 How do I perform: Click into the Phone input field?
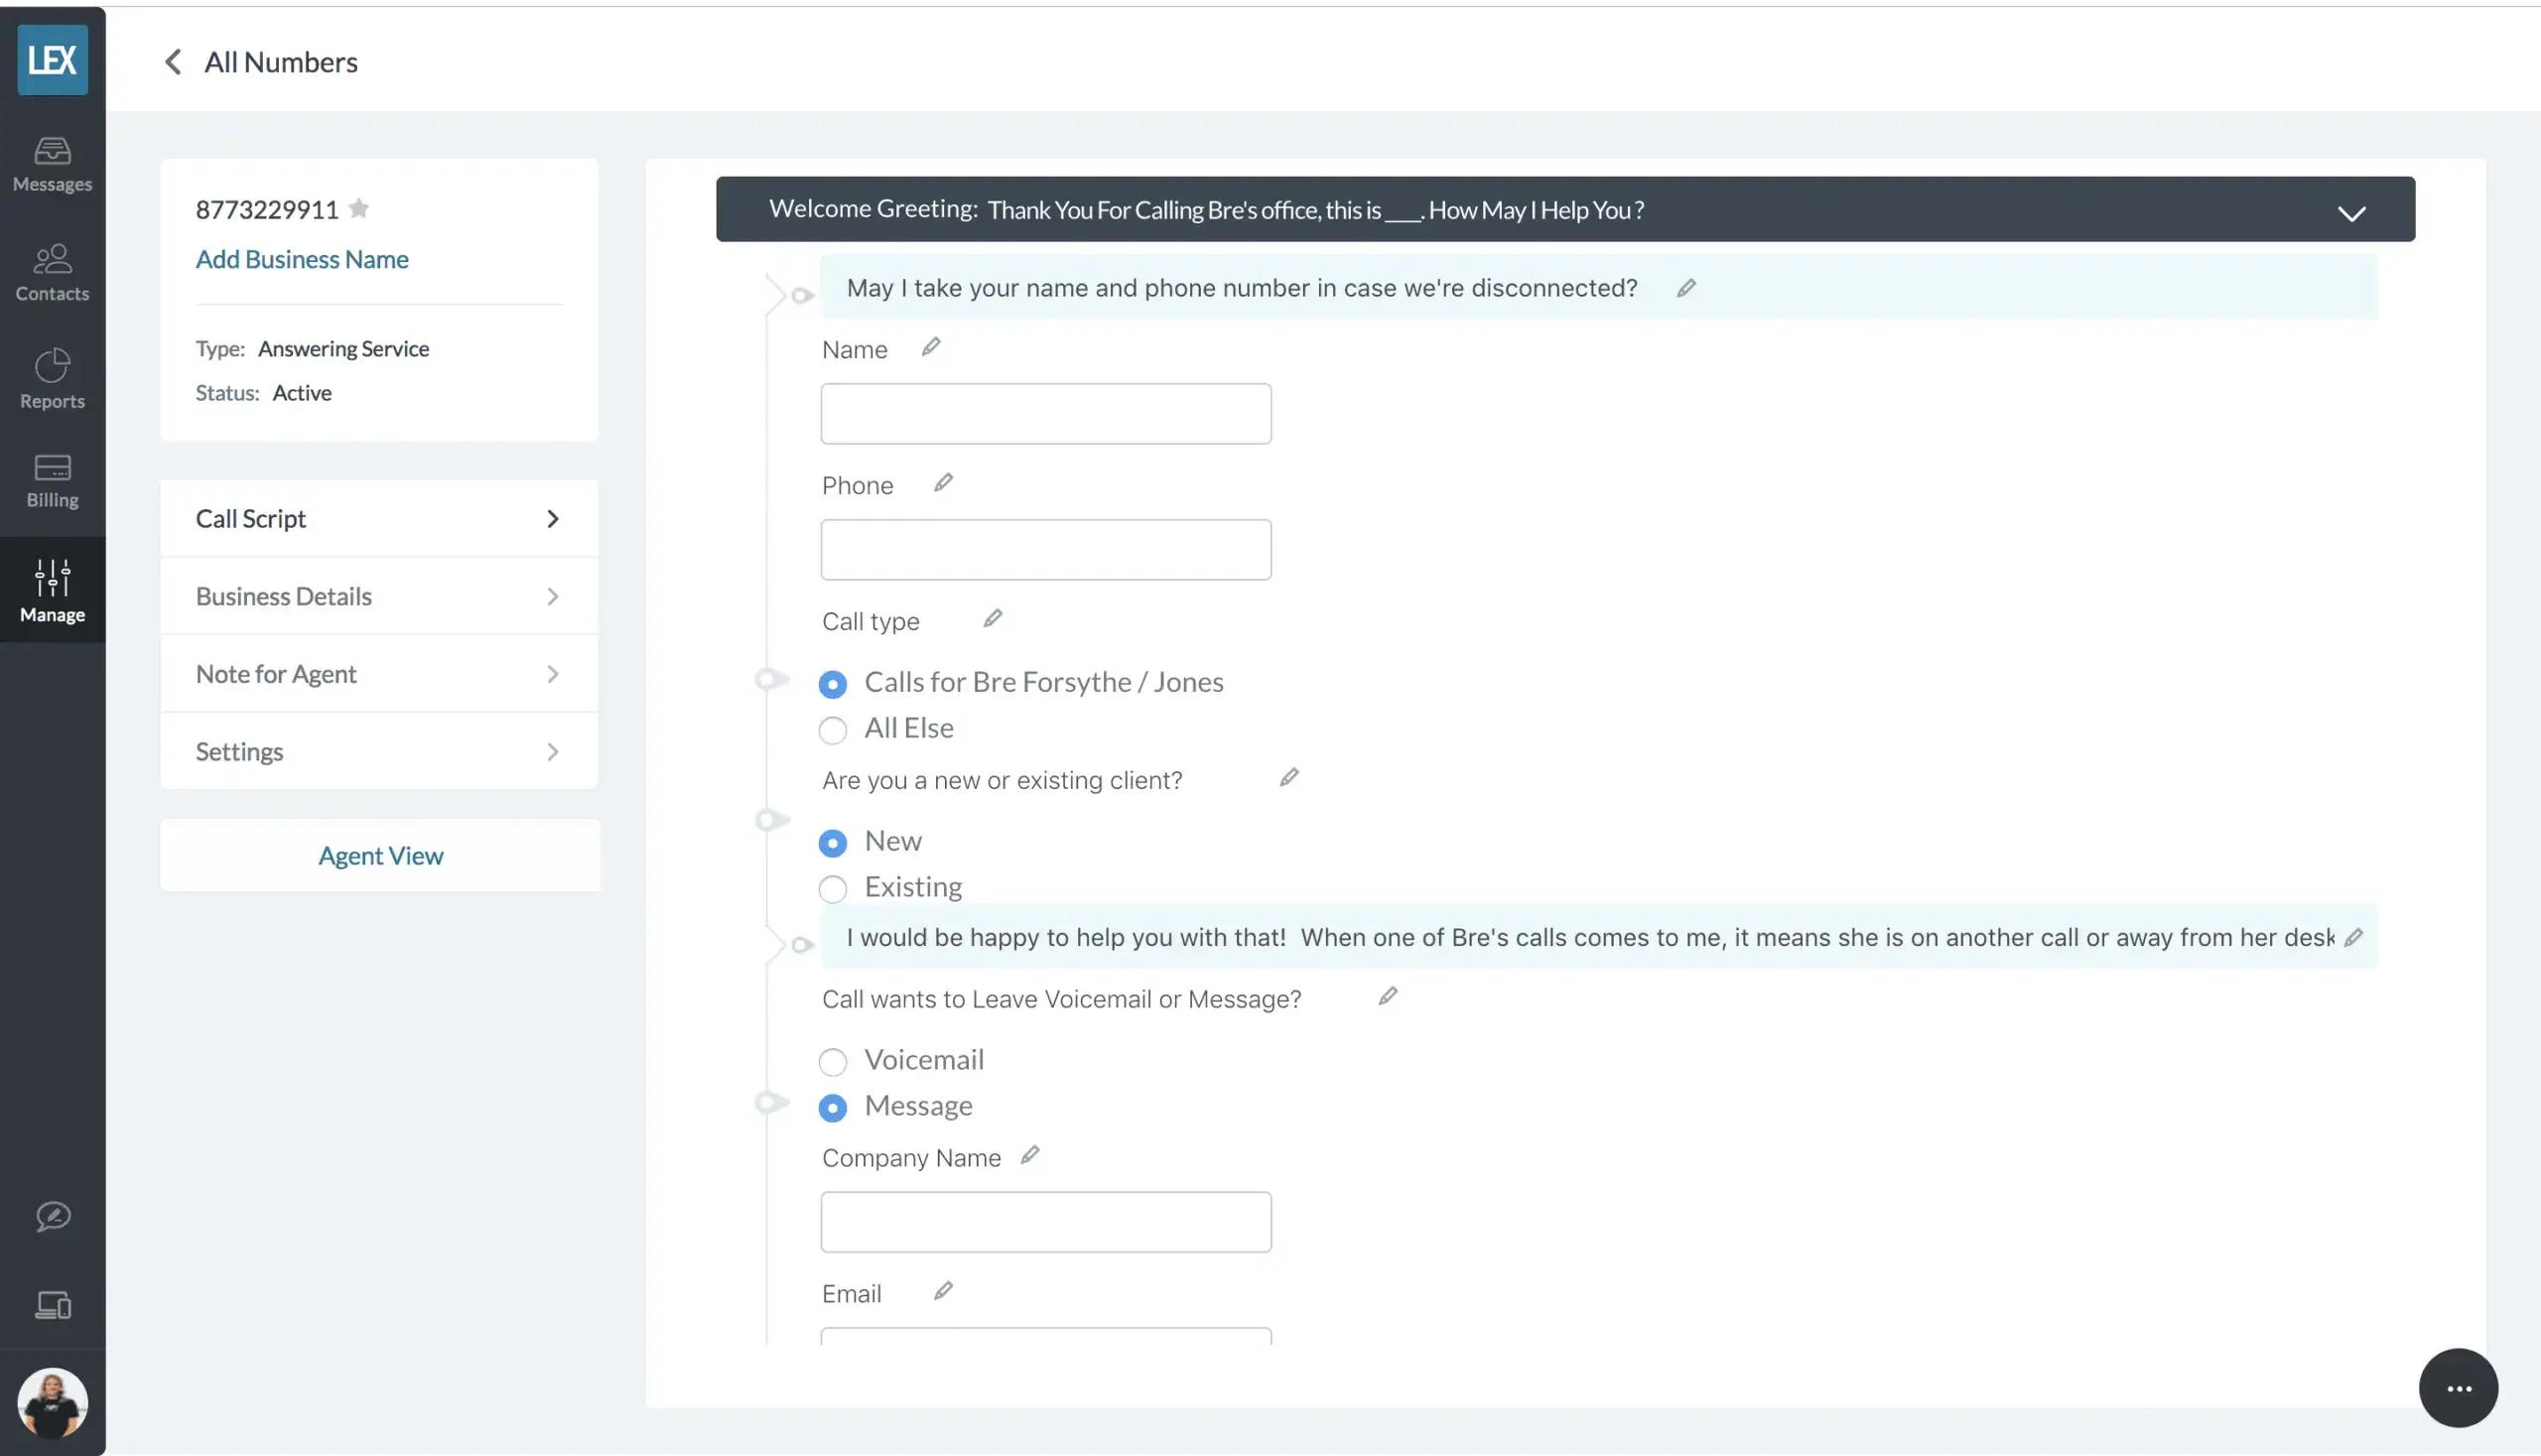coord(1046,550)
